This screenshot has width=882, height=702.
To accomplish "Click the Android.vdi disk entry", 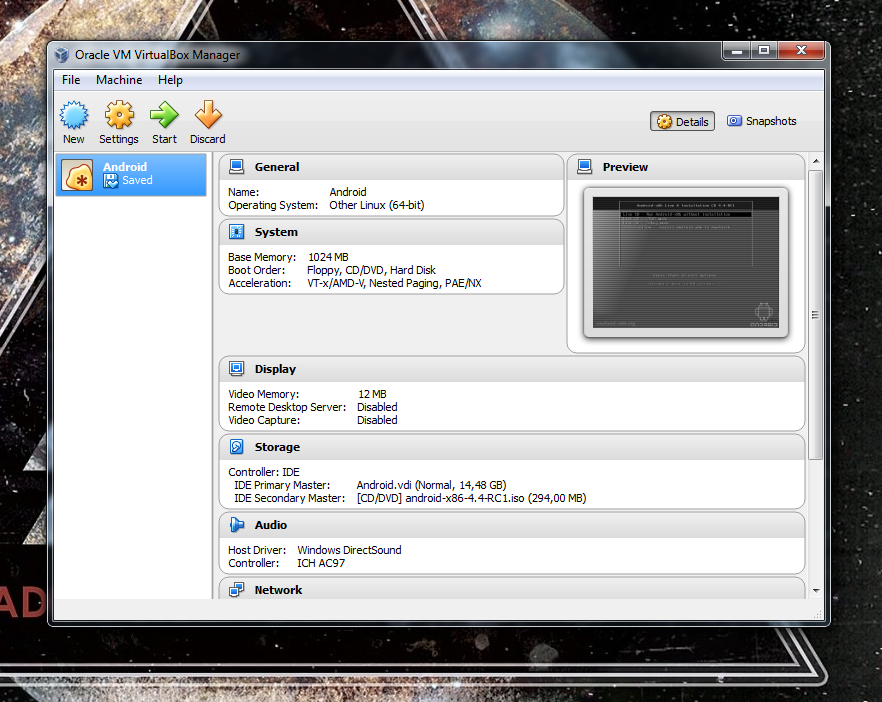I will [x=431, y=485].
